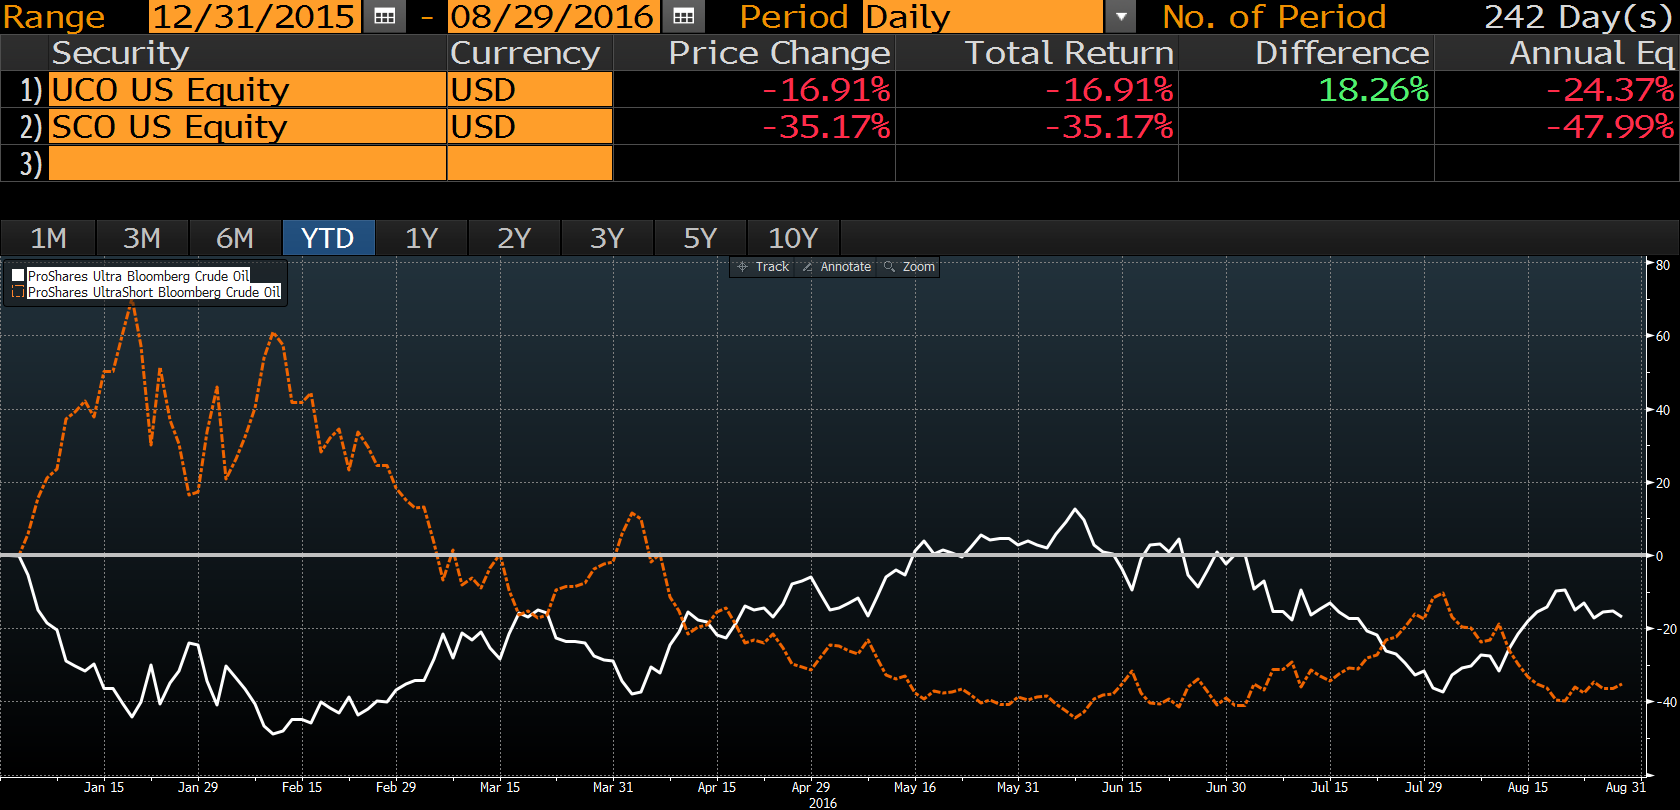Image resolution: width=1680 pixels, height=810 pixels.
Task: Expand the Period Daily dropdown arrow
Action: point(1121,16)
